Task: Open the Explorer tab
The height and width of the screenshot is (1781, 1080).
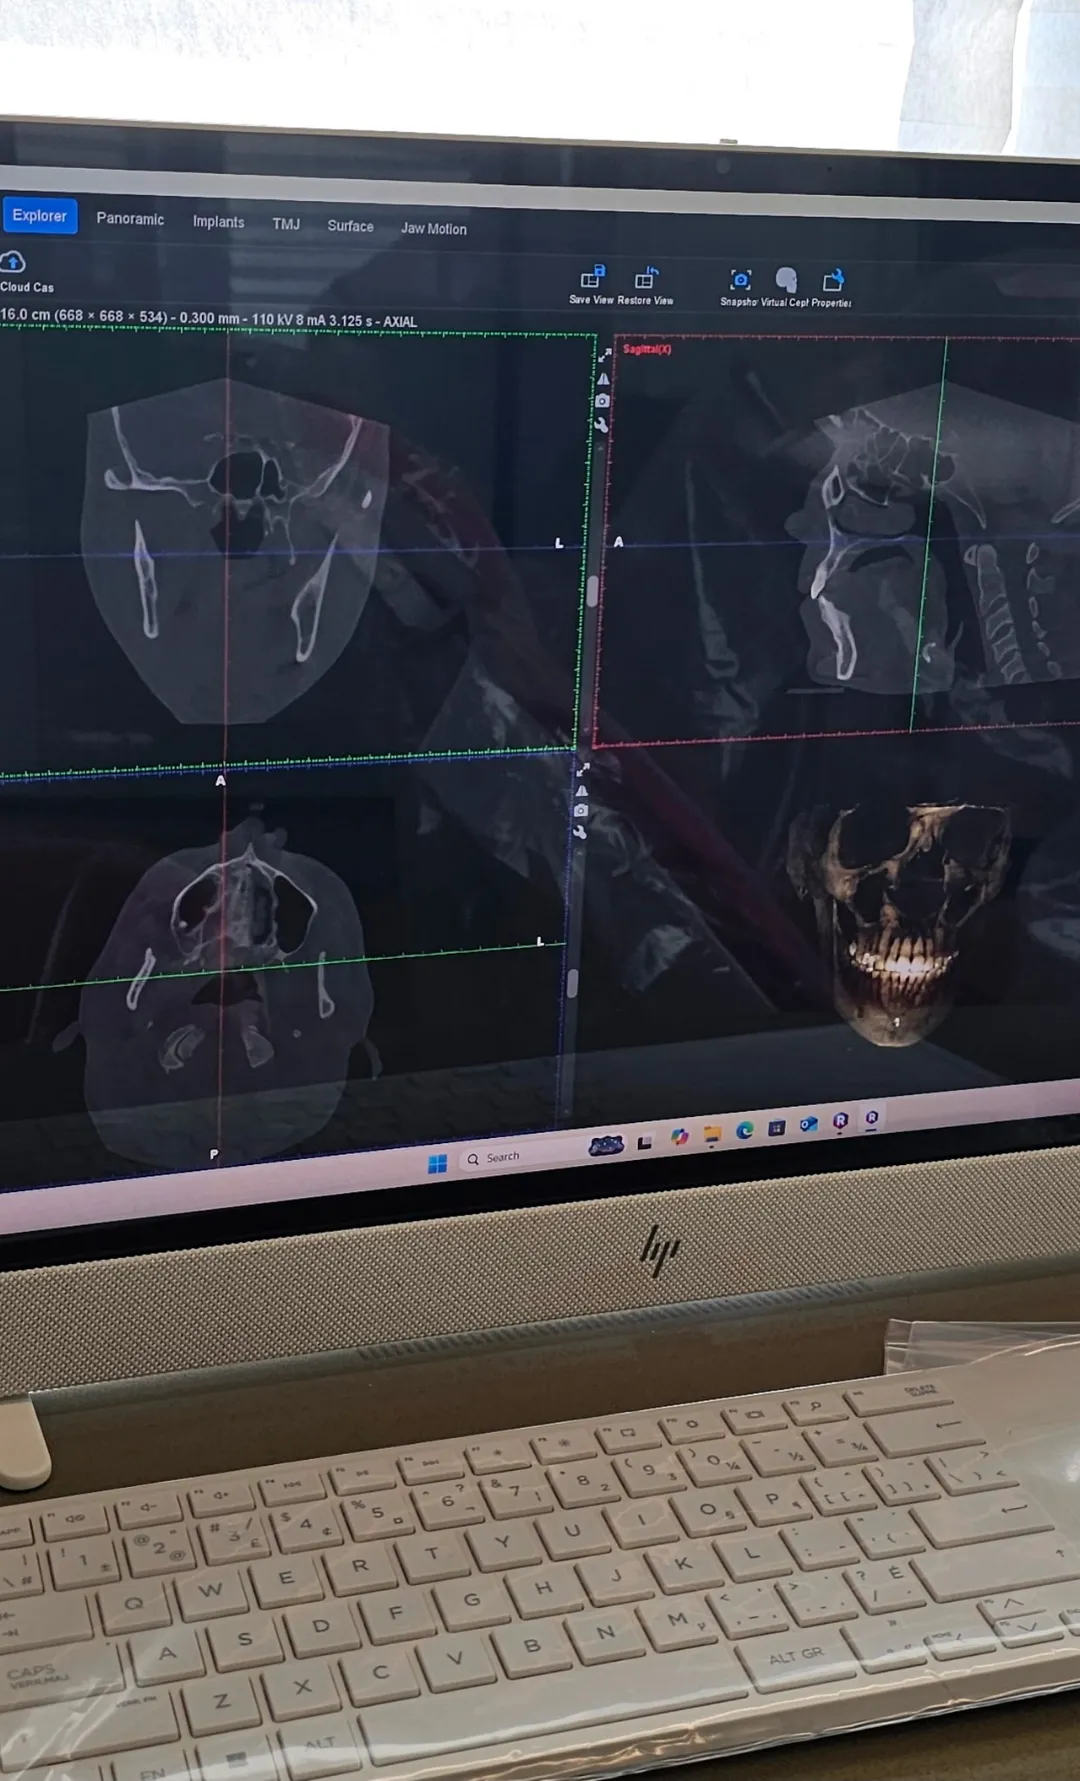Action: [39, 216]
